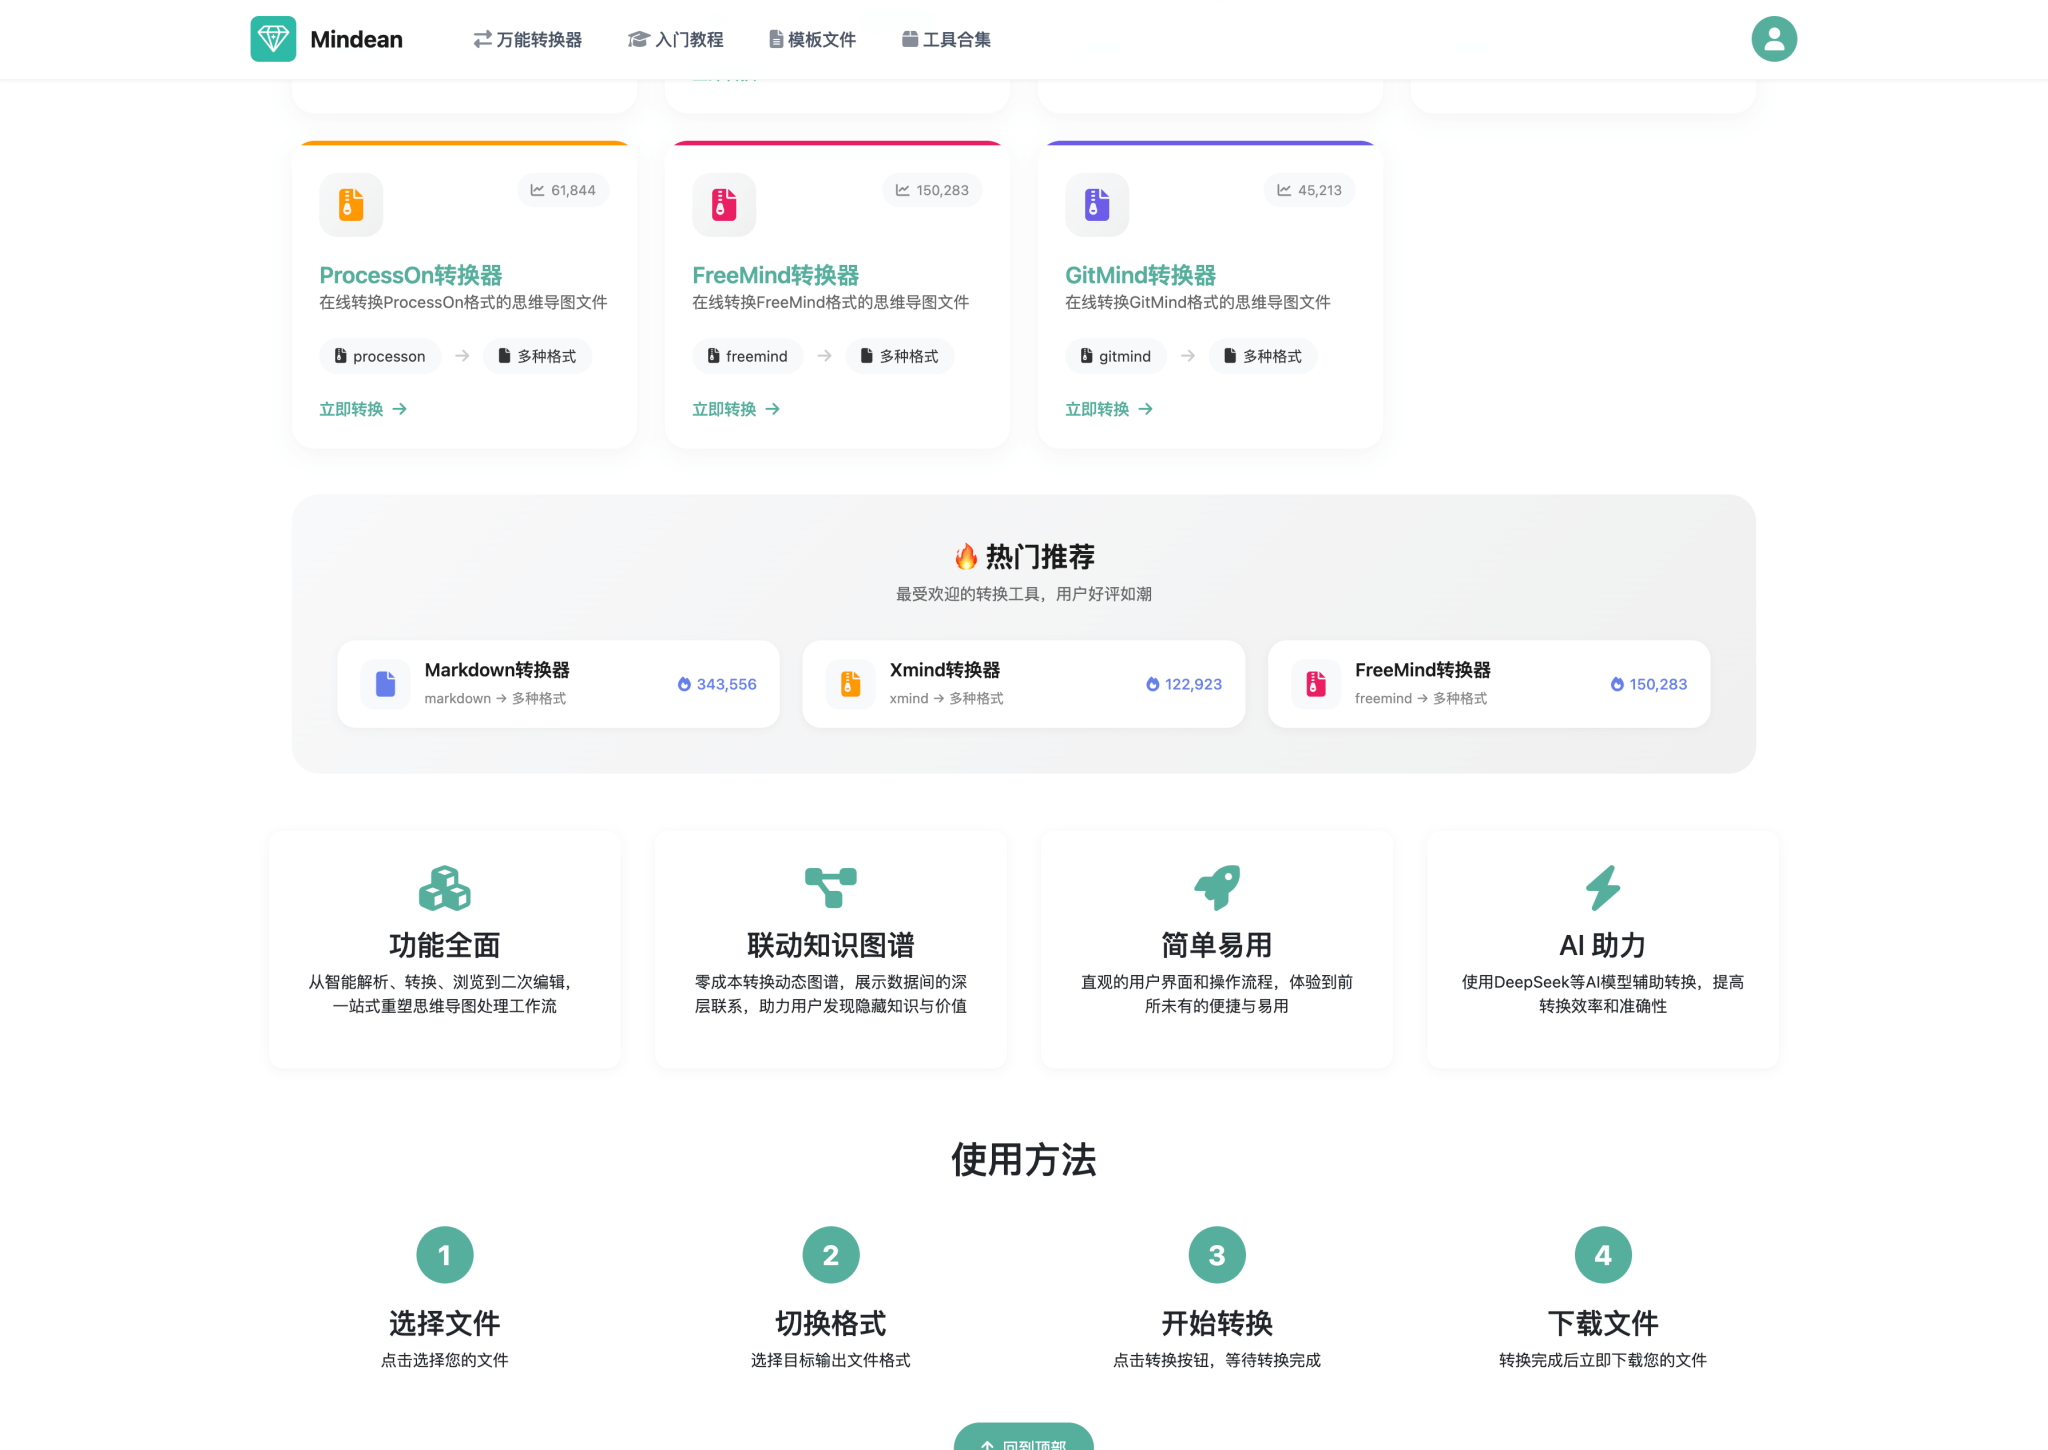Screen dimensions: 2048x1450
Task: Open the Xmind转换器 hot recommendation card
Action: pyautogui.click(x=1023, y=684)
